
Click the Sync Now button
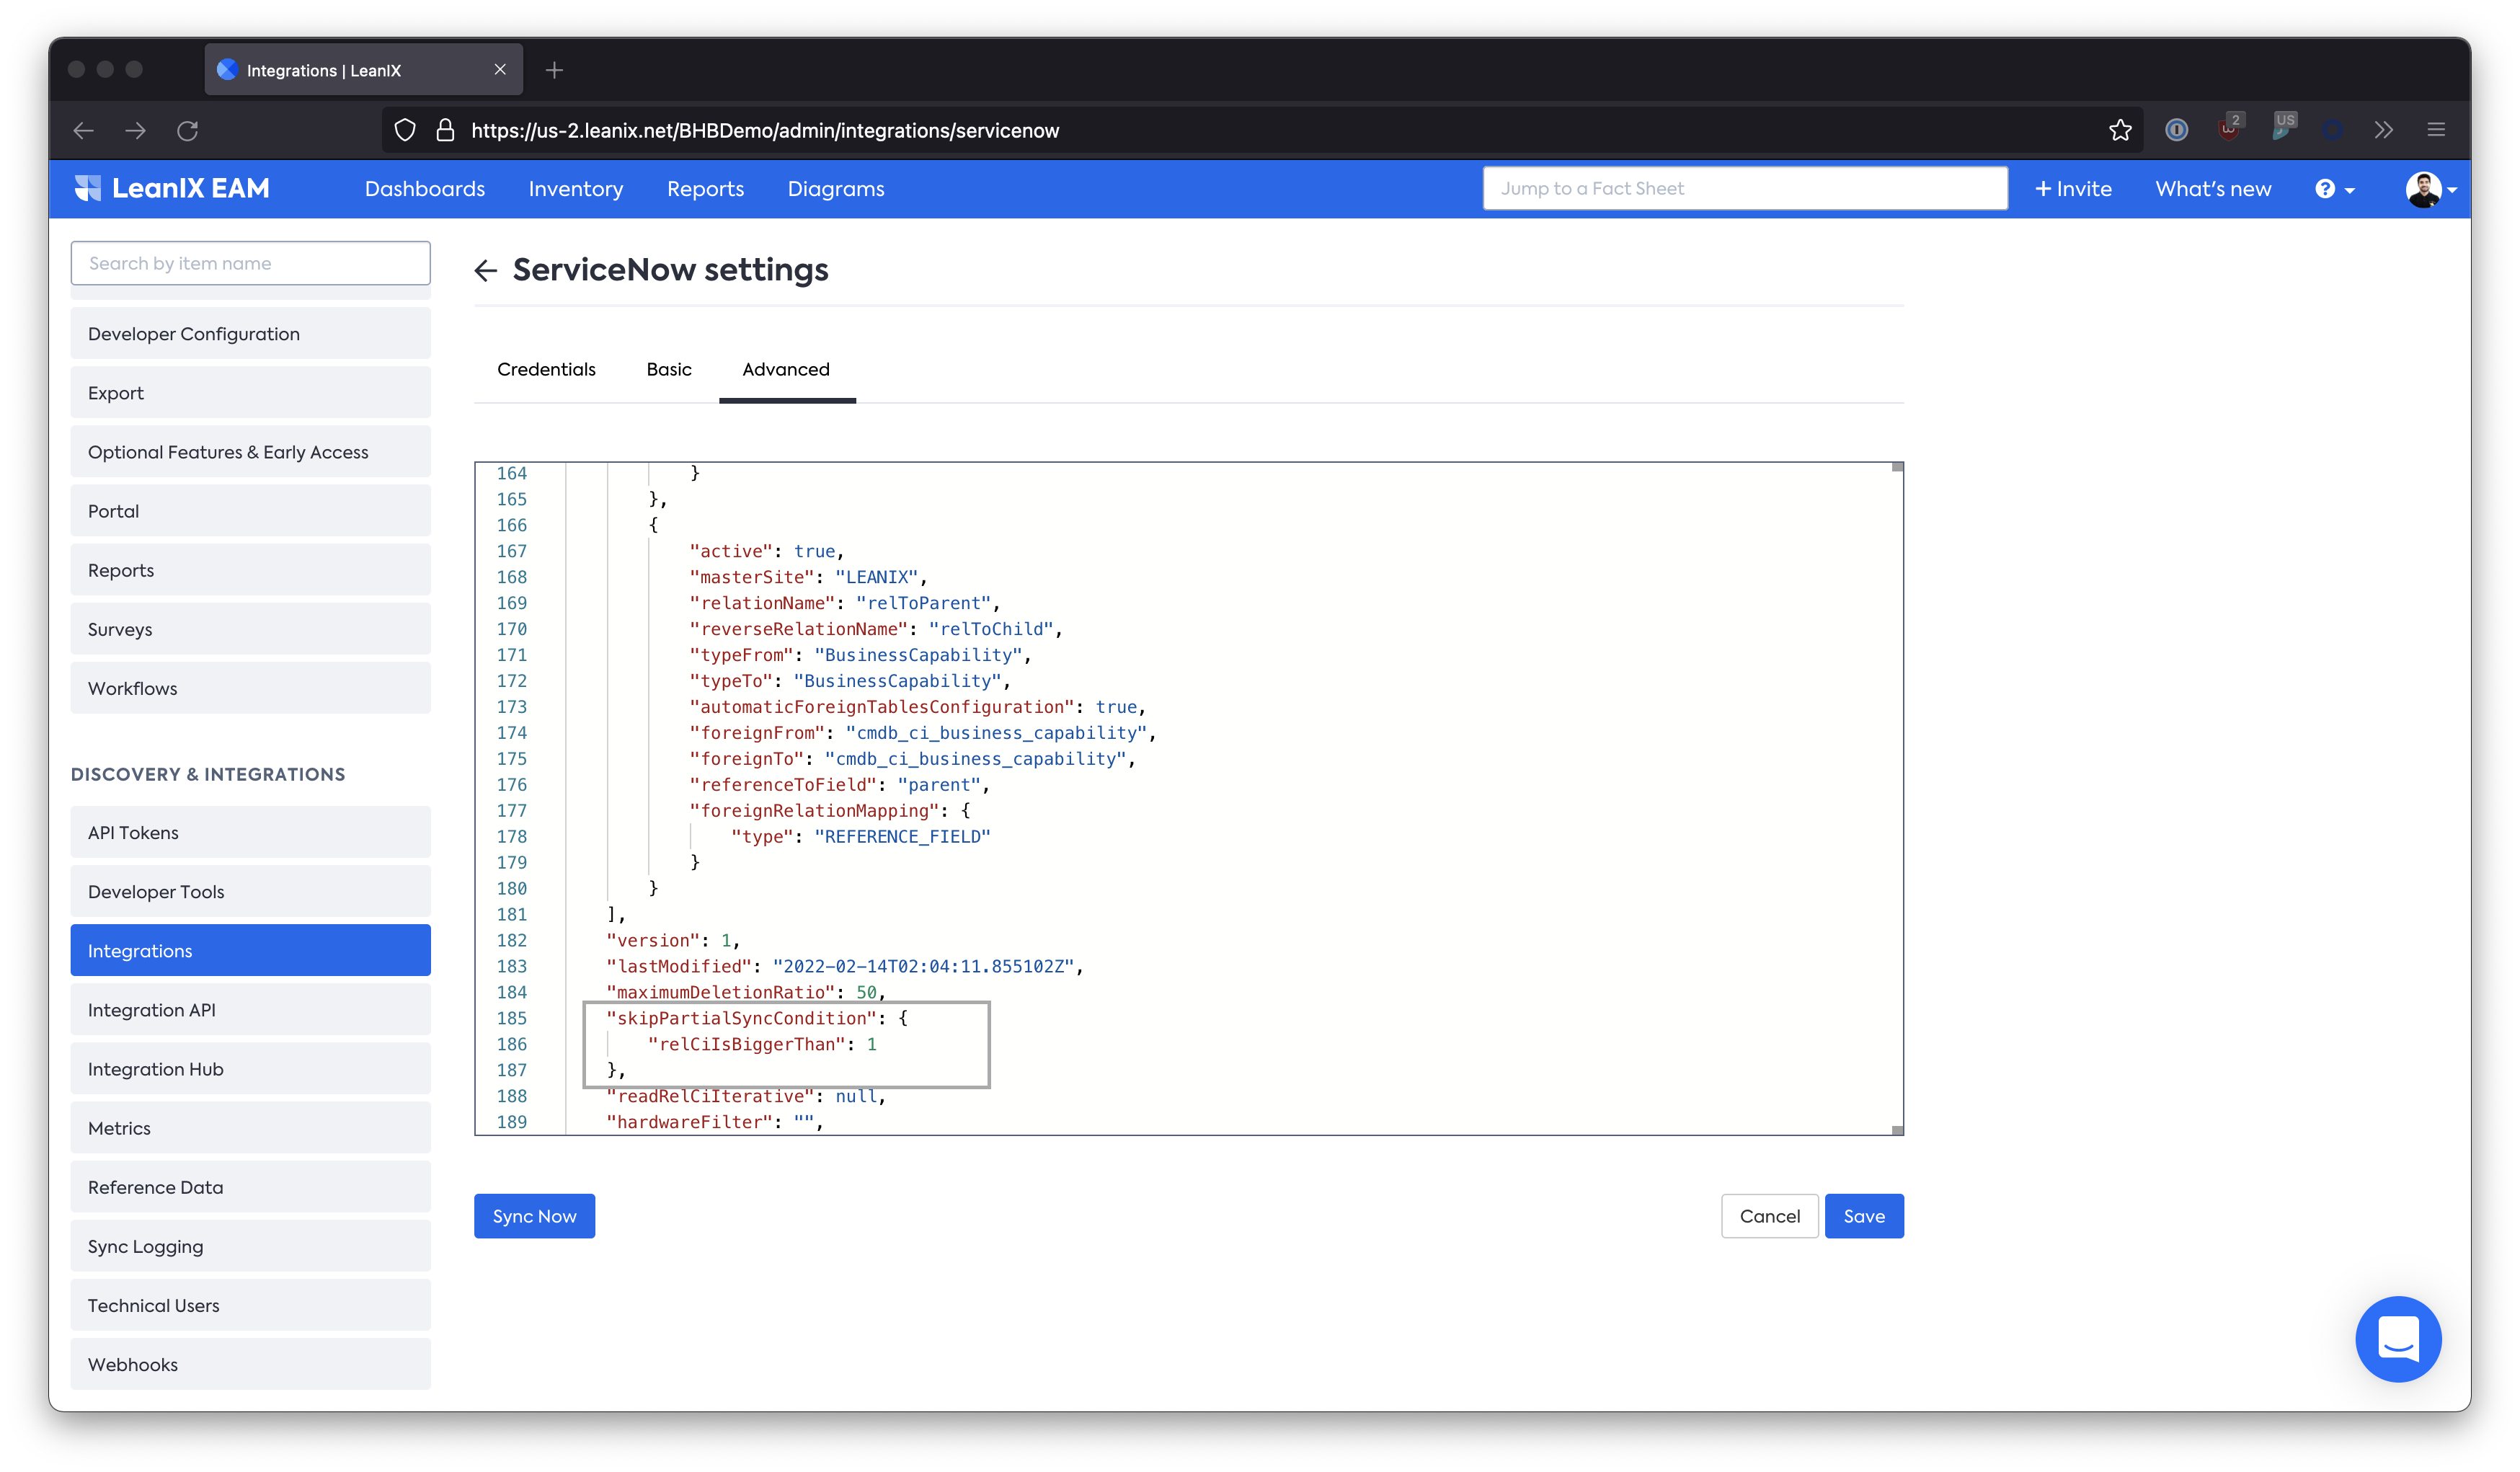(534, 1216)
